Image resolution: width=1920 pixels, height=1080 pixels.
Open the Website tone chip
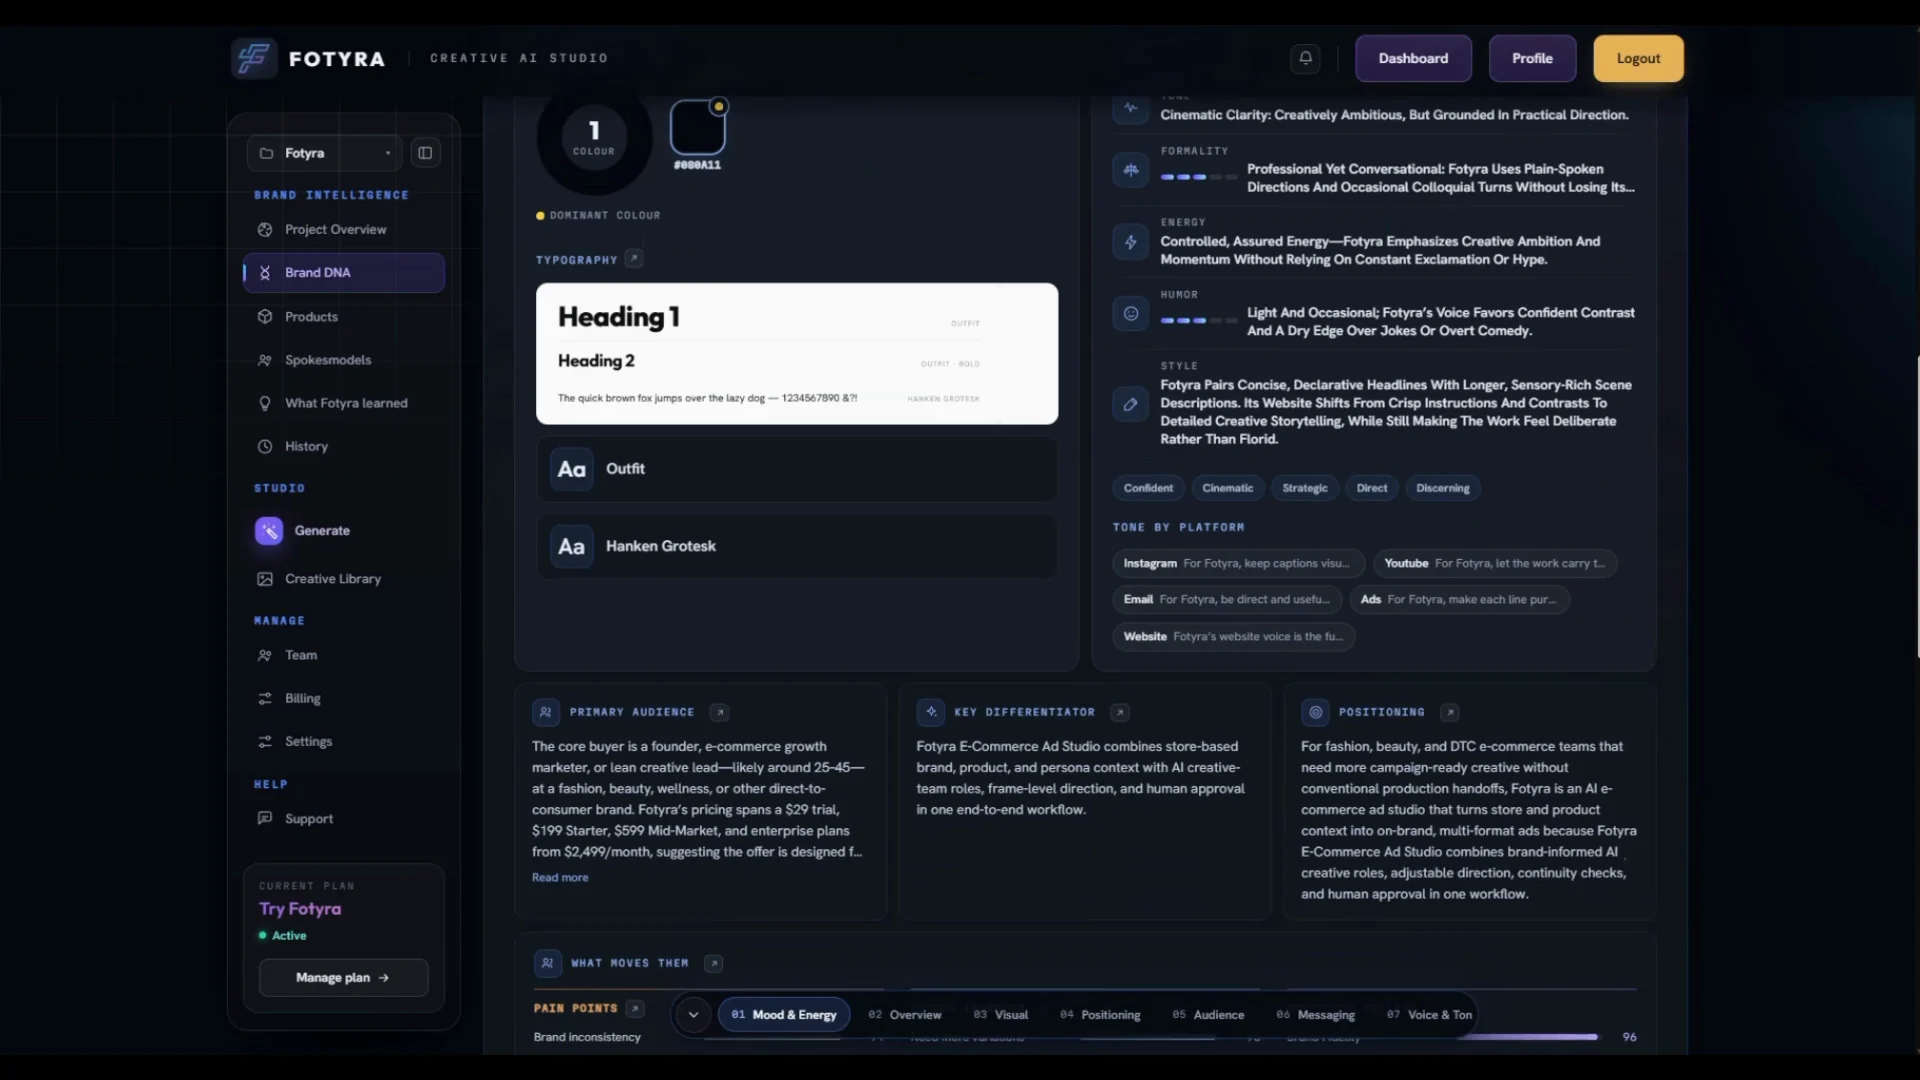[x=1234, y=637]
